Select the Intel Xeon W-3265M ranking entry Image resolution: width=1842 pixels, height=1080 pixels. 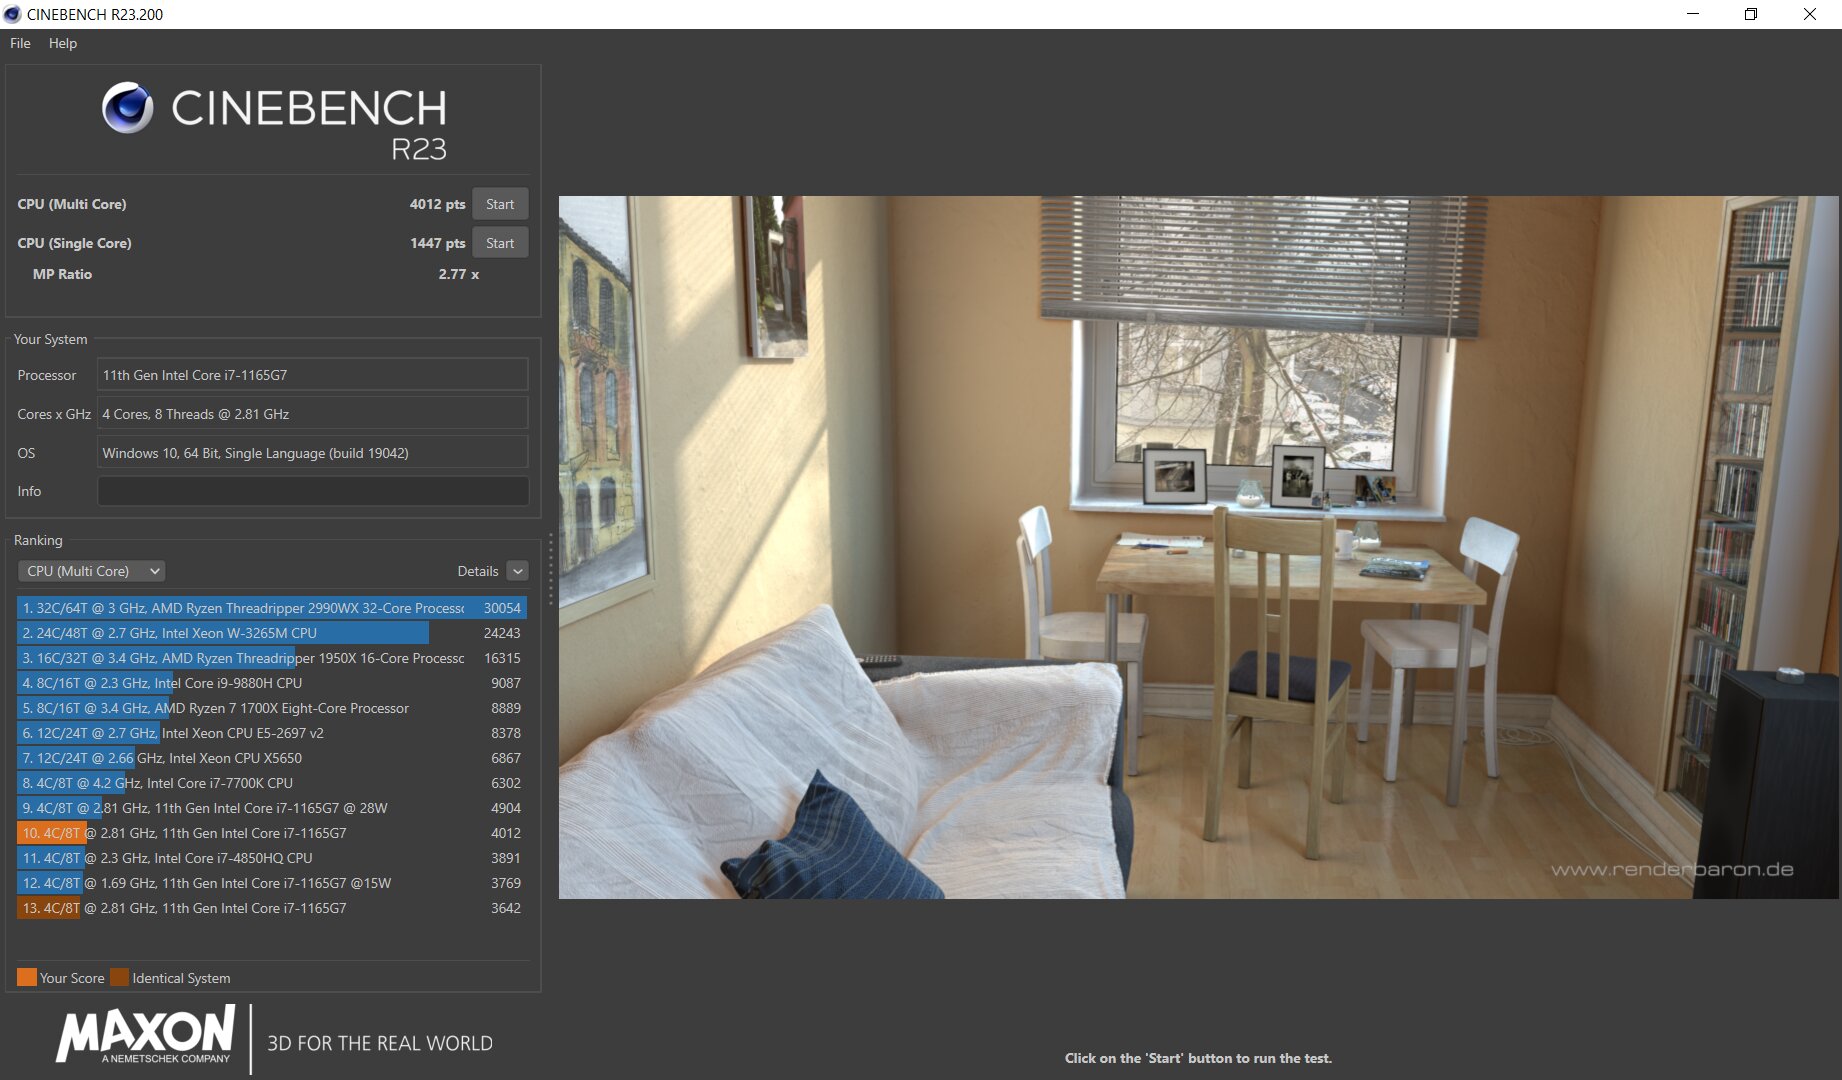[x=272, y=633]
